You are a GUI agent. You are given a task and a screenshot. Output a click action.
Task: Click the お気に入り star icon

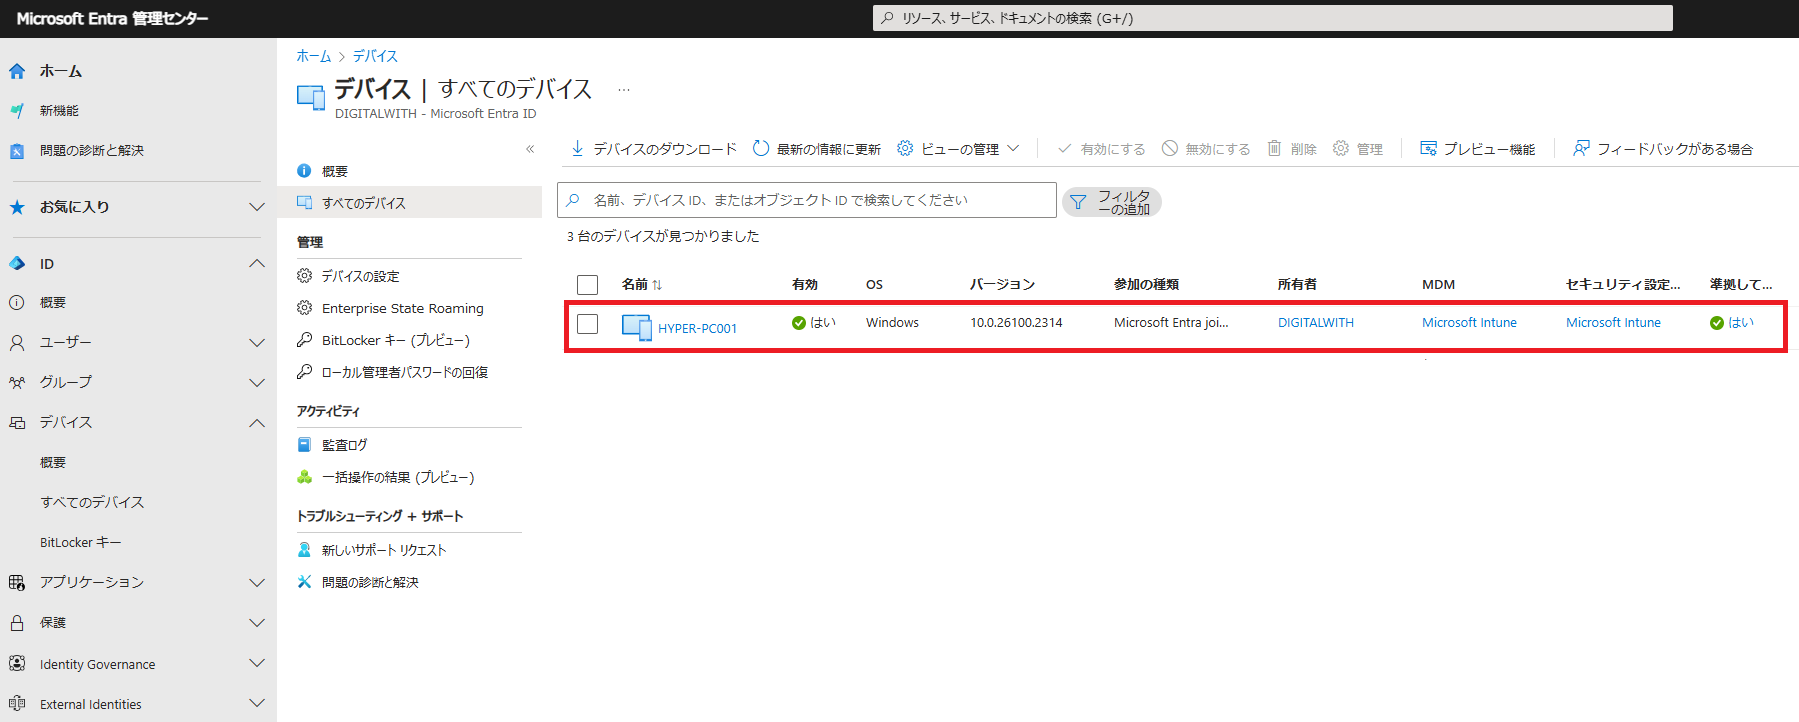[x=17, y=207]
